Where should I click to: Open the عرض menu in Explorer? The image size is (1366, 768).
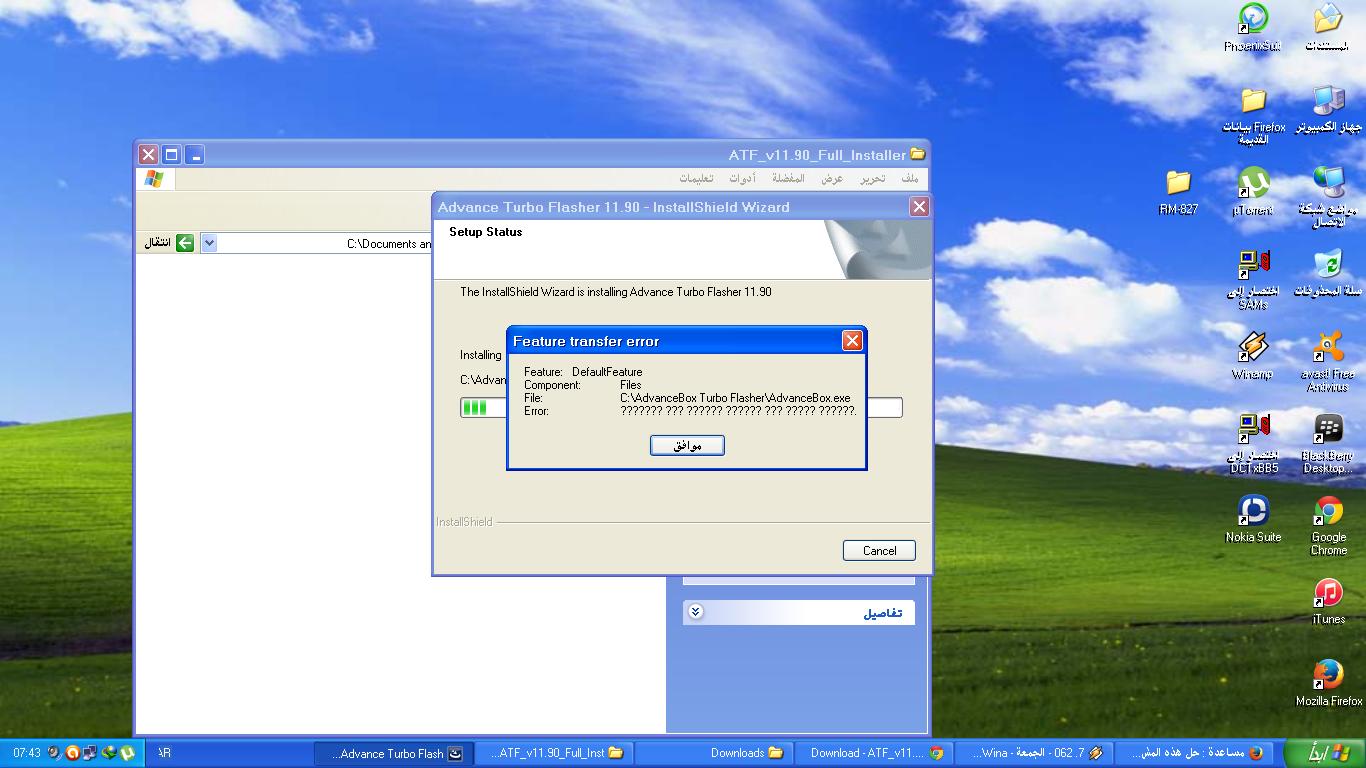coord(832,178)
